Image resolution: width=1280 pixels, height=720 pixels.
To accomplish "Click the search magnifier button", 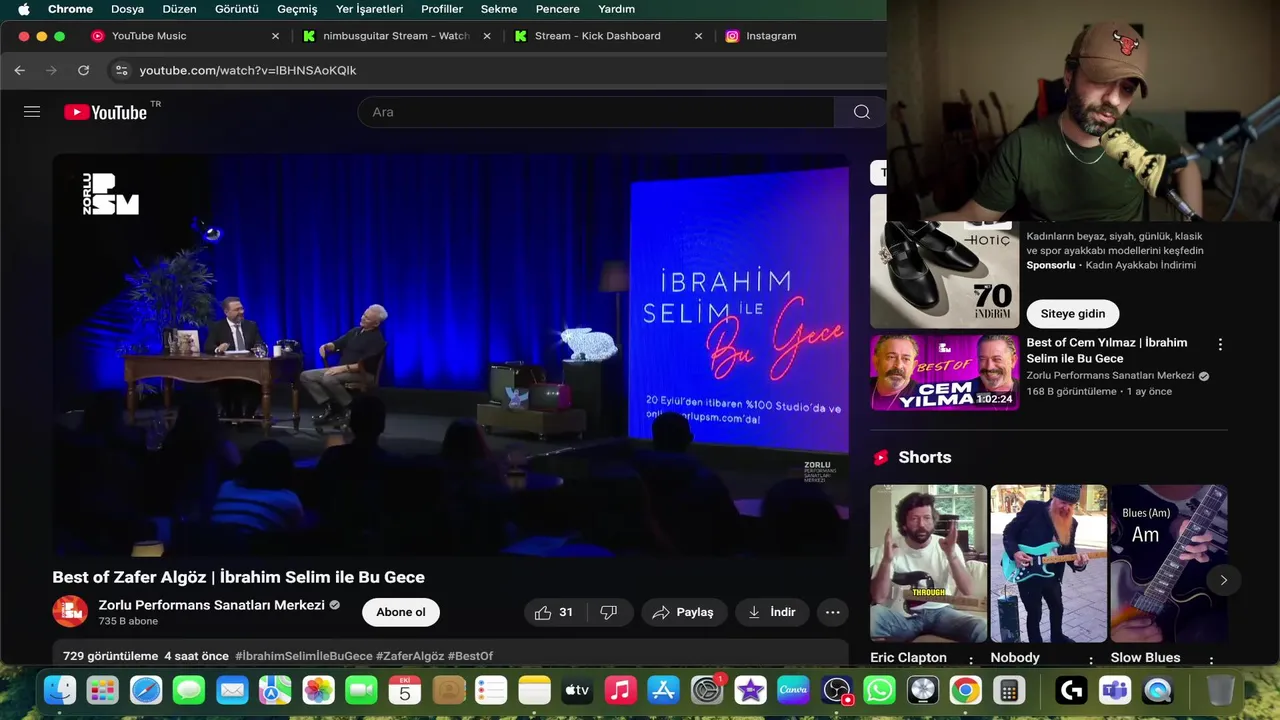I will (x=861, y=112).
